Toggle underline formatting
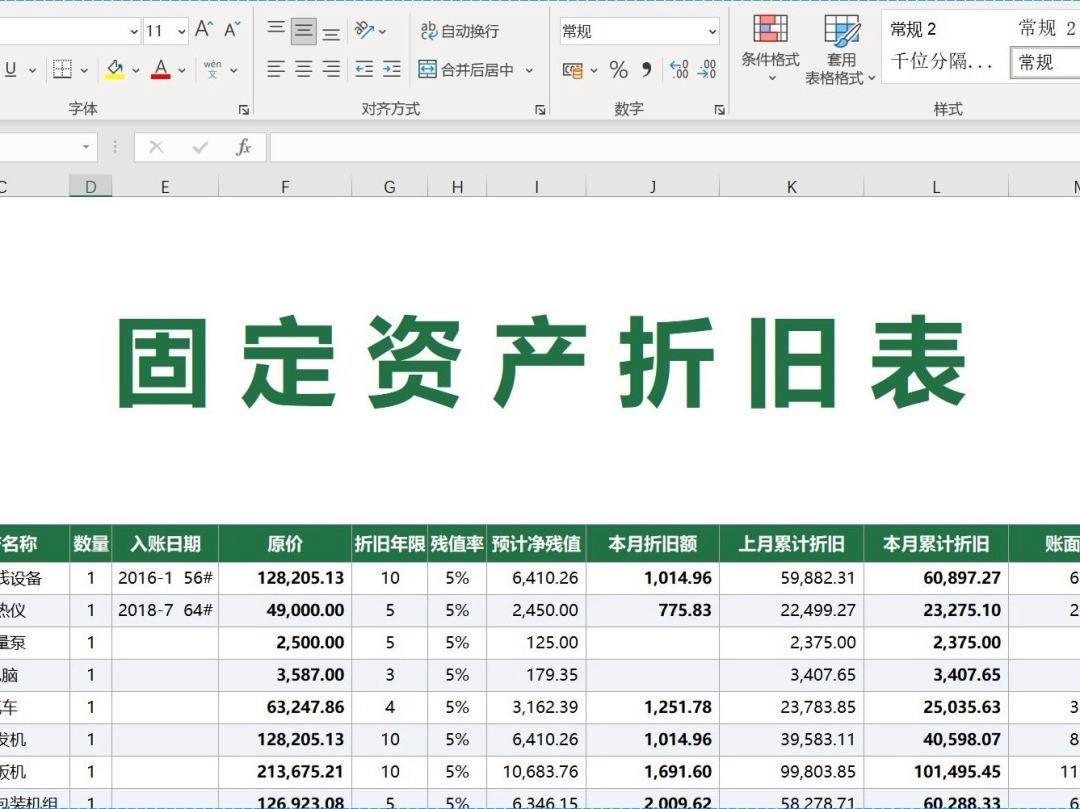 [10, 69]
